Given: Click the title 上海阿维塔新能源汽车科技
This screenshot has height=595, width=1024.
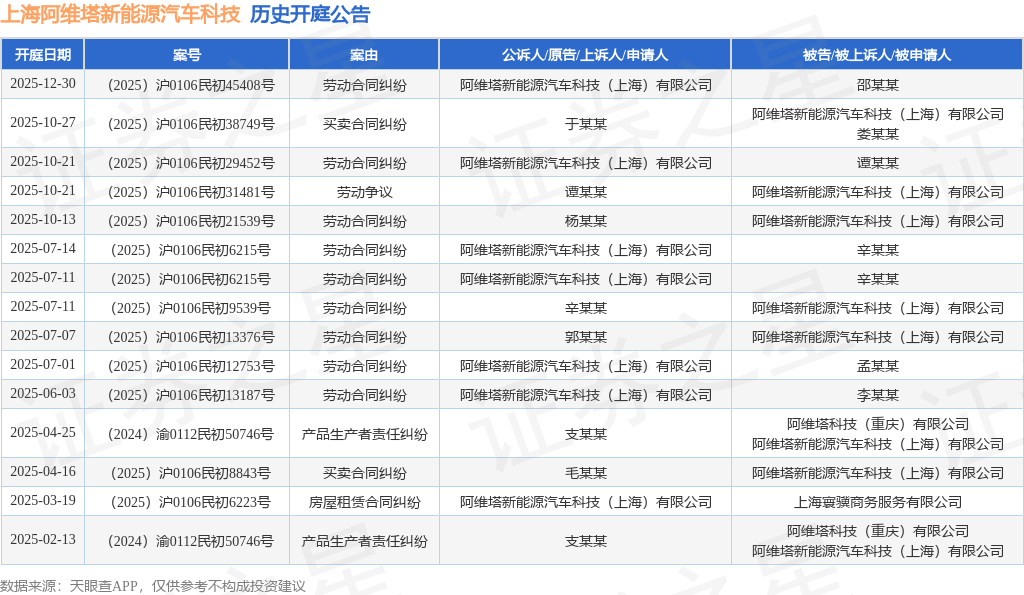Looking at the screenshot, I should (121, 14).
